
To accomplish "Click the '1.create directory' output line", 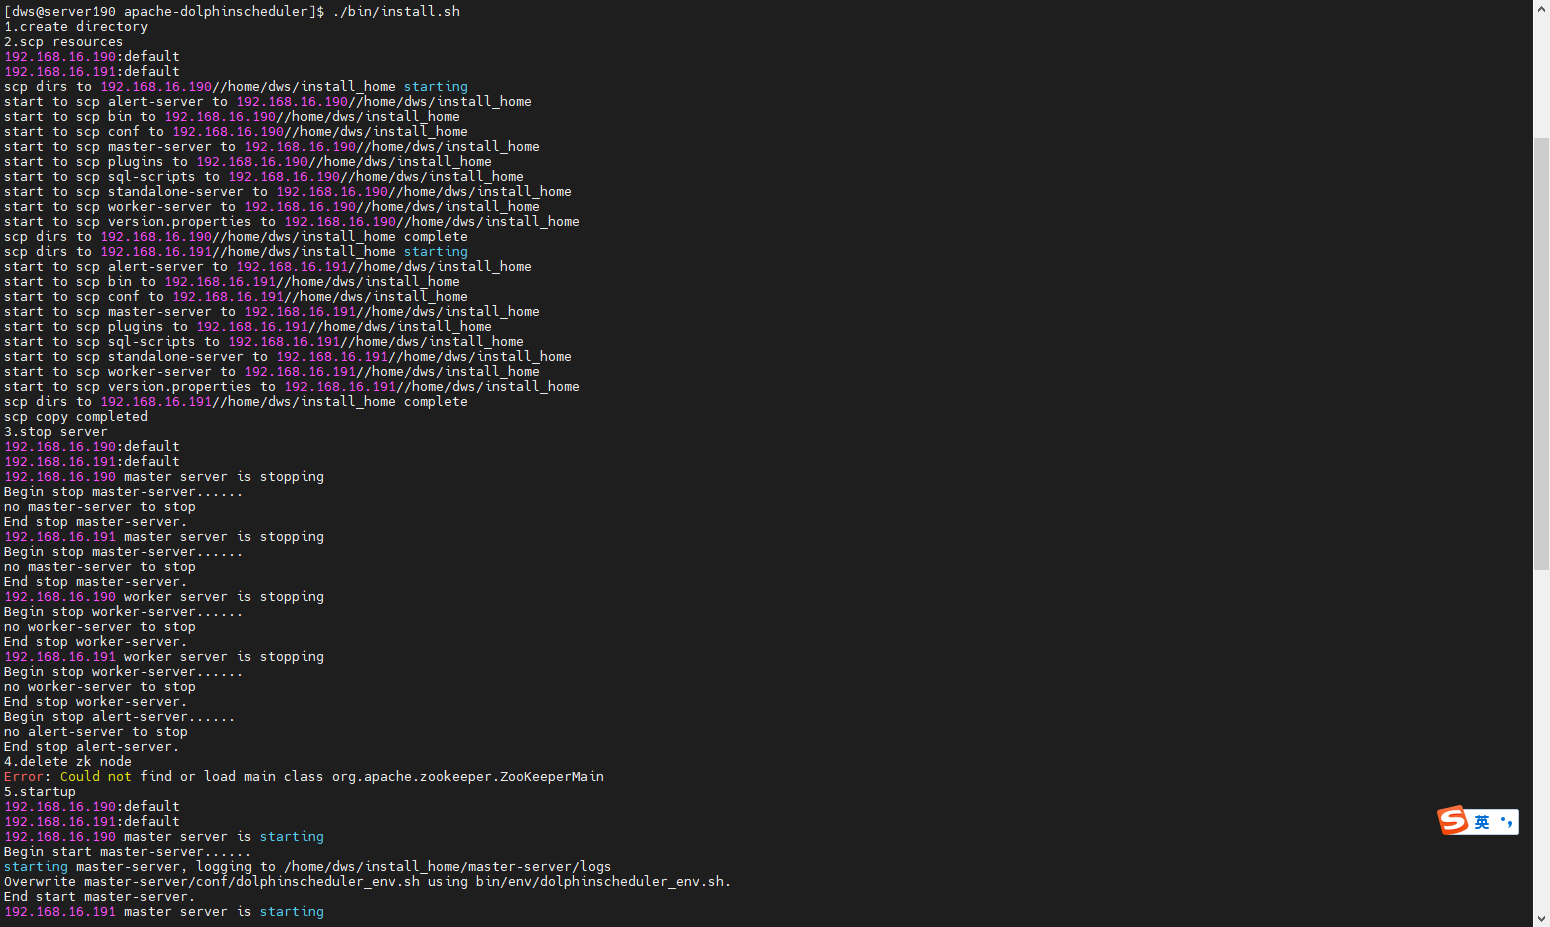I will pyautogui.click(x=76, y=27).
